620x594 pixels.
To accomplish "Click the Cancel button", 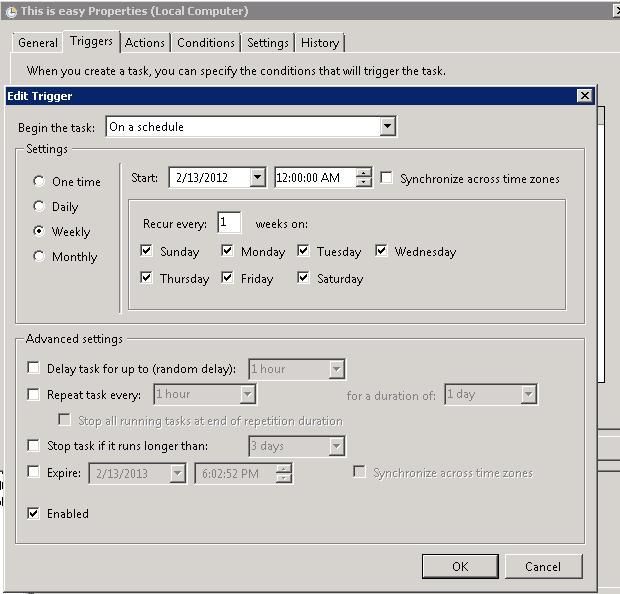I will (543, 566).
